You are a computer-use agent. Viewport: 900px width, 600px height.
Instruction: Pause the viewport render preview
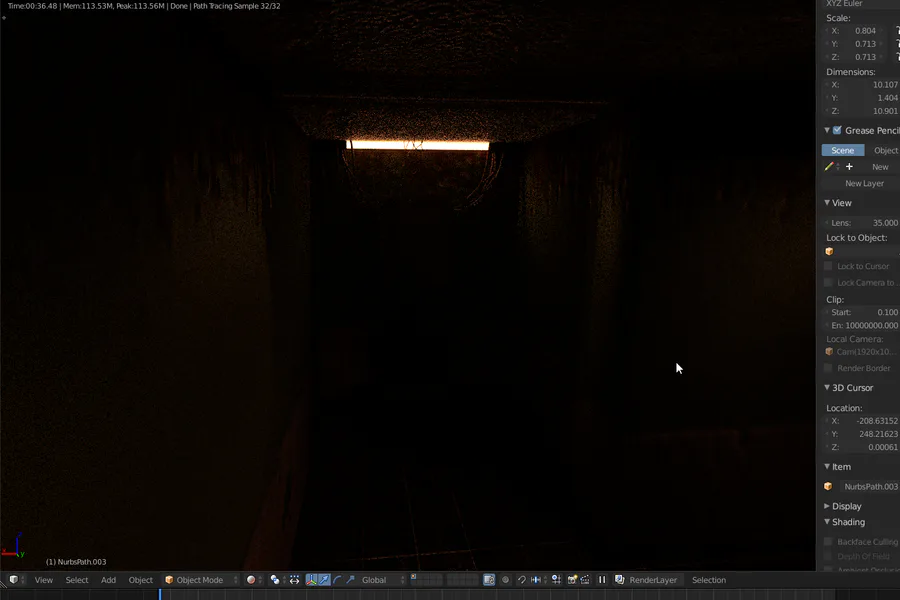pyautogui.click(x=602, y=580)
